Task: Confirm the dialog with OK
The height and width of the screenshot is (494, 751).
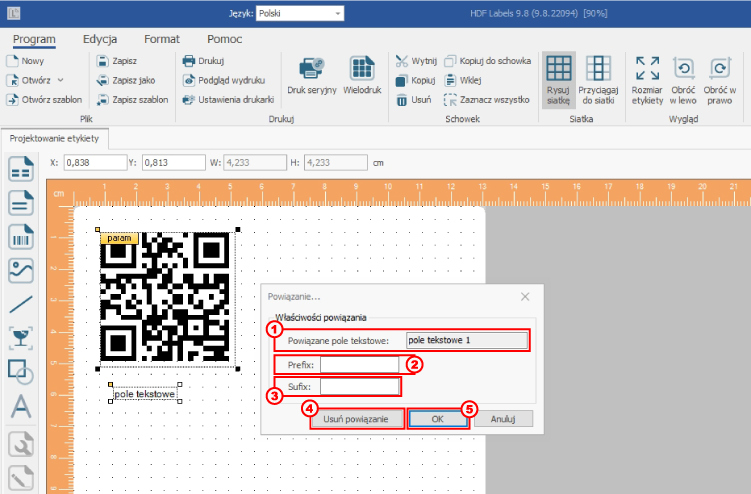Action: tap(438, 419)
